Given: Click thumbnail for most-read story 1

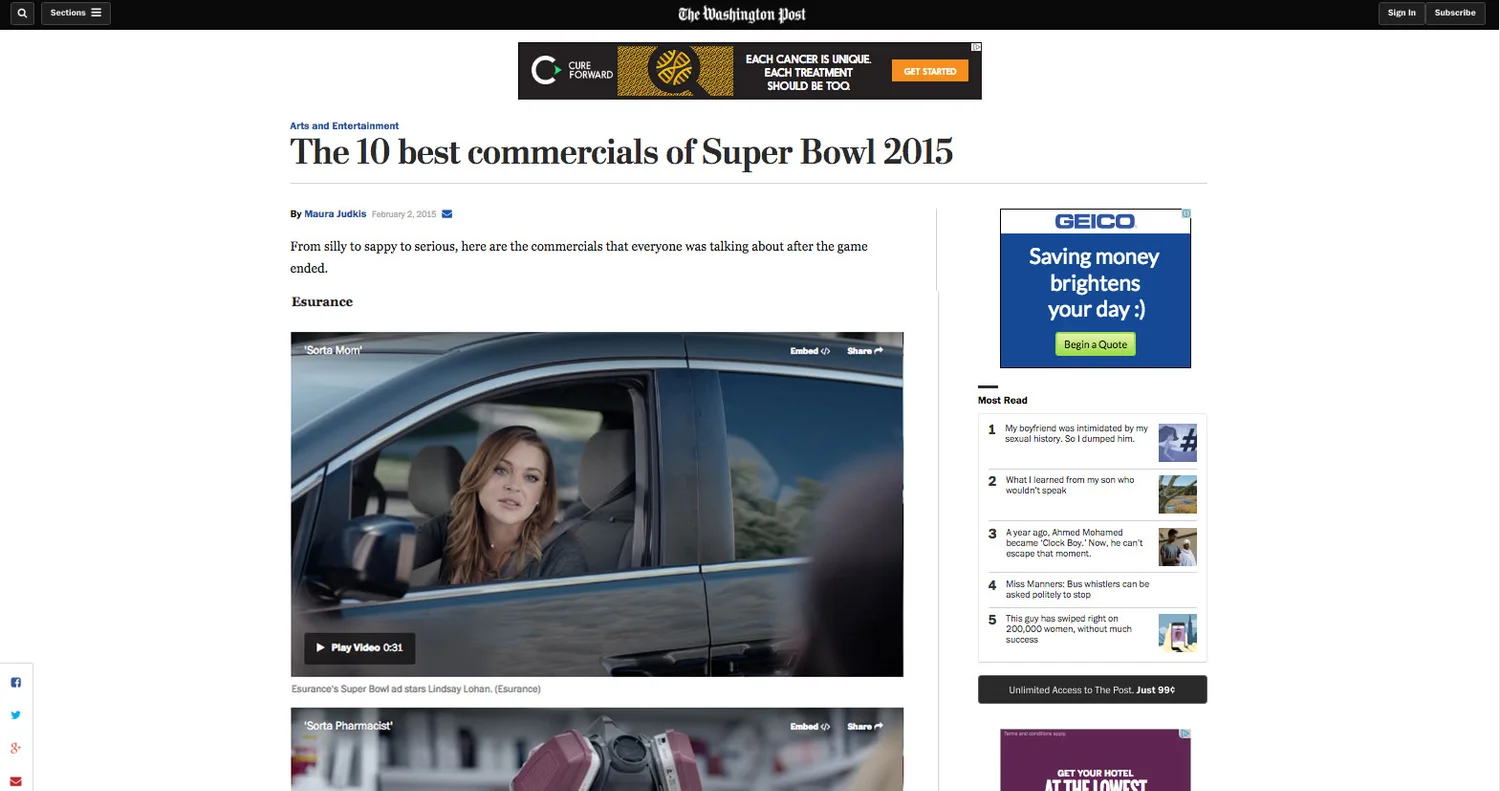Looking at the screenshot, I should (1177, 443).
